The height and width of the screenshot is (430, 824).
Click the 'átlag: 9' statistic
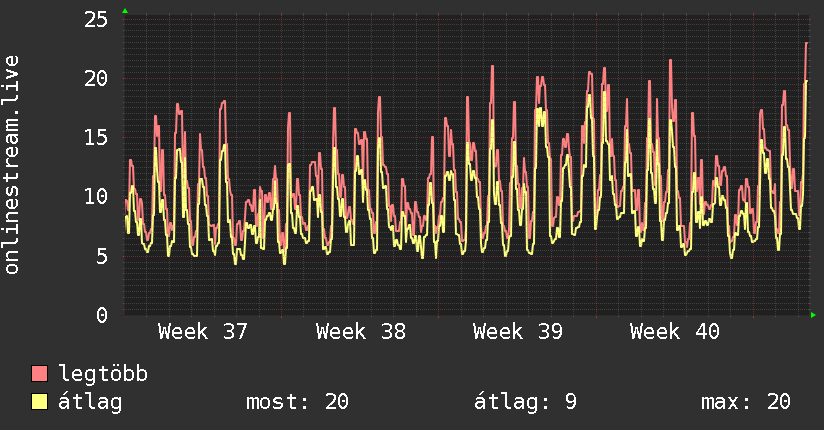[x=525, y=402]
